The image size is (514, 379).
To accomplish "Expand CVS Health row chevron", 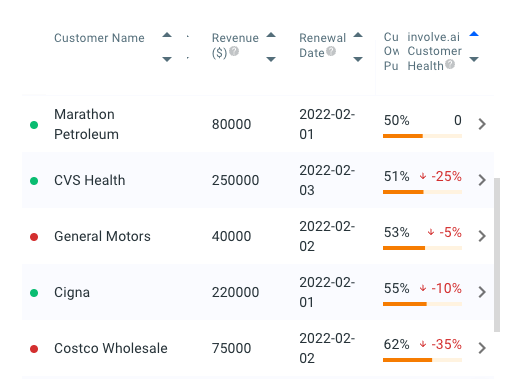I will (x=482, y=180).
